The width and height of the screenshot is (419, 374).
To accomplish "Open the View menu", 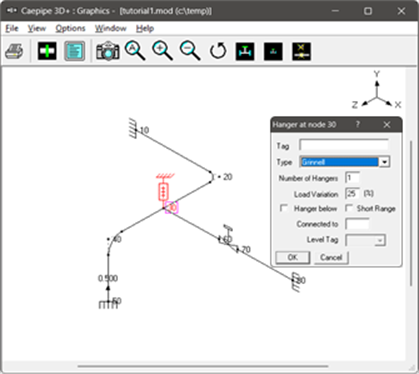I will [37, 29].
